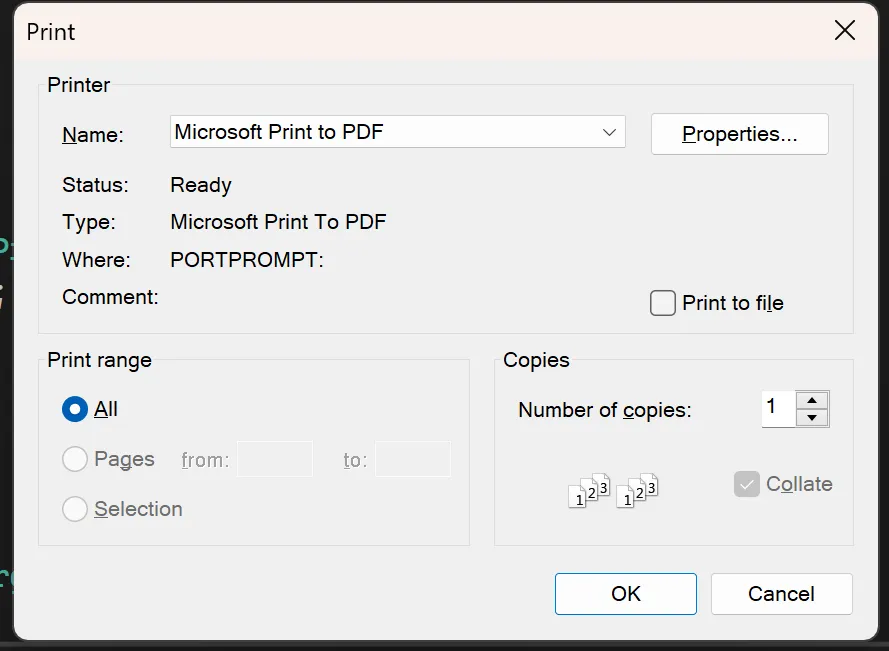The height and width of the screenshot is (651, 889).
Task: Click the pages 'from' input box
Action: point(274,460)
